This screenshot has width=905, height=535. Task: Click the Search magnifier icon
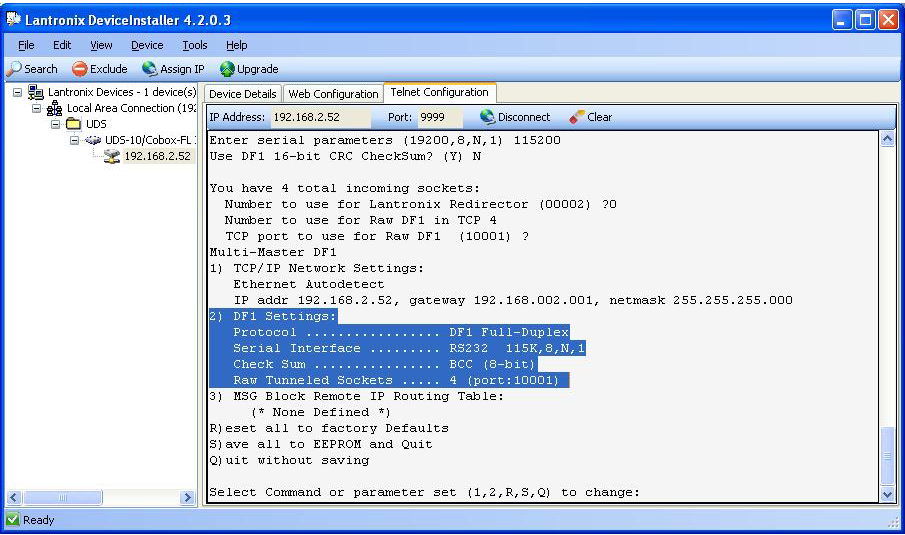tap(14, 69)
